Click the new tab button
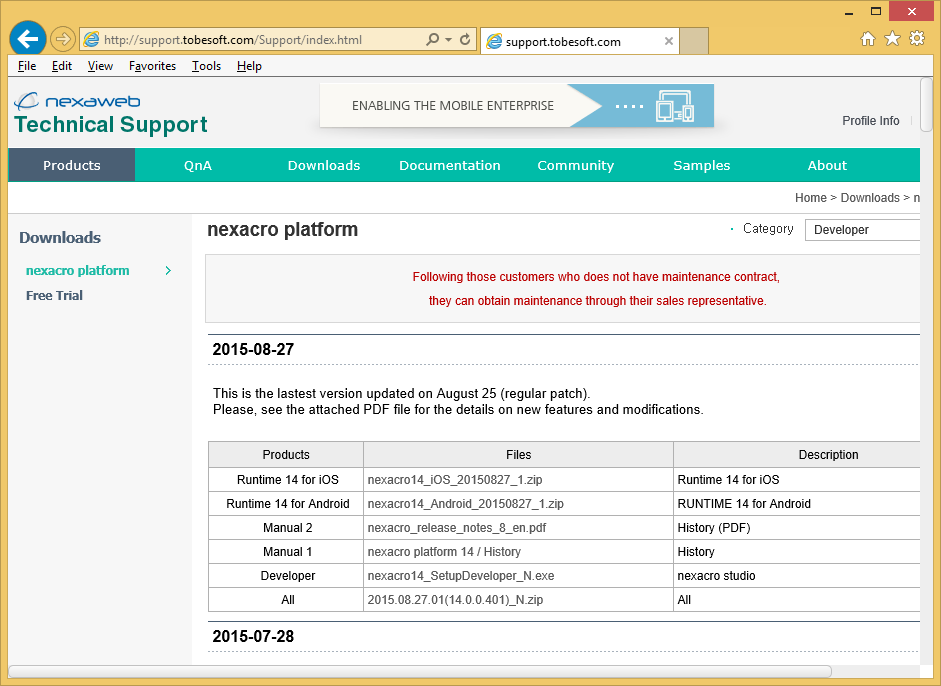Image resolution: width=941 pixels, height=686 pixels. pyautogui.click(x=694, y=41)
